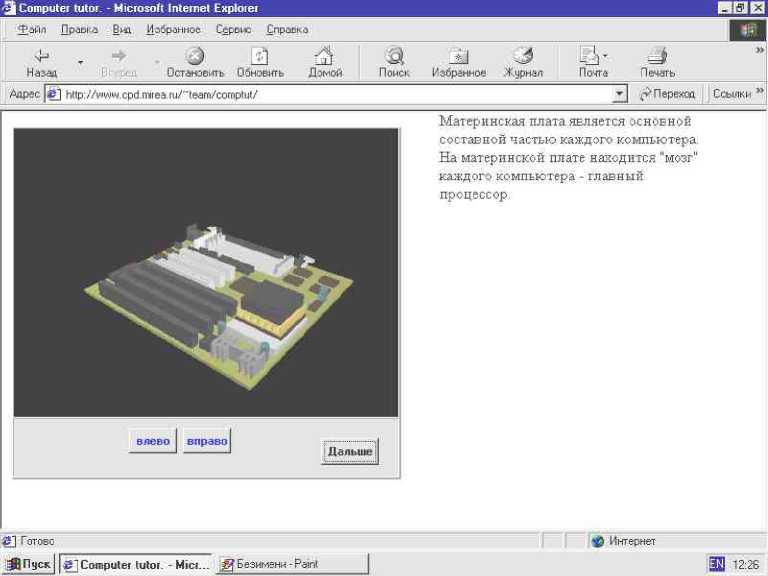Click the greyed Вперед forward button
The height and width of the screenshot is (576, 768).
(x=119, y=63)
